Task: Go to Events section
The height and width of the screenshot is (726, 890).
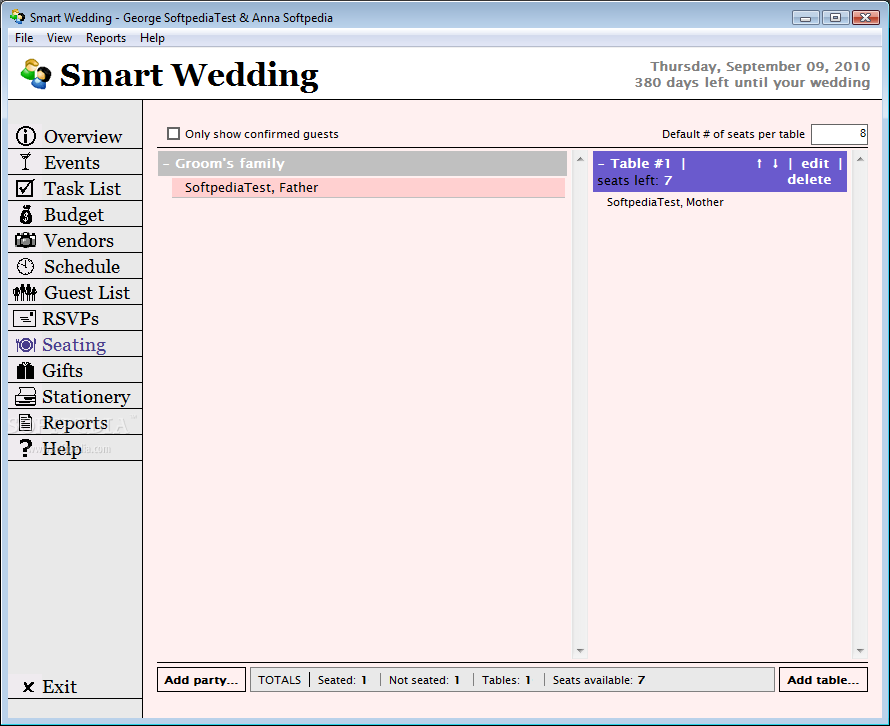Action: 72,162
